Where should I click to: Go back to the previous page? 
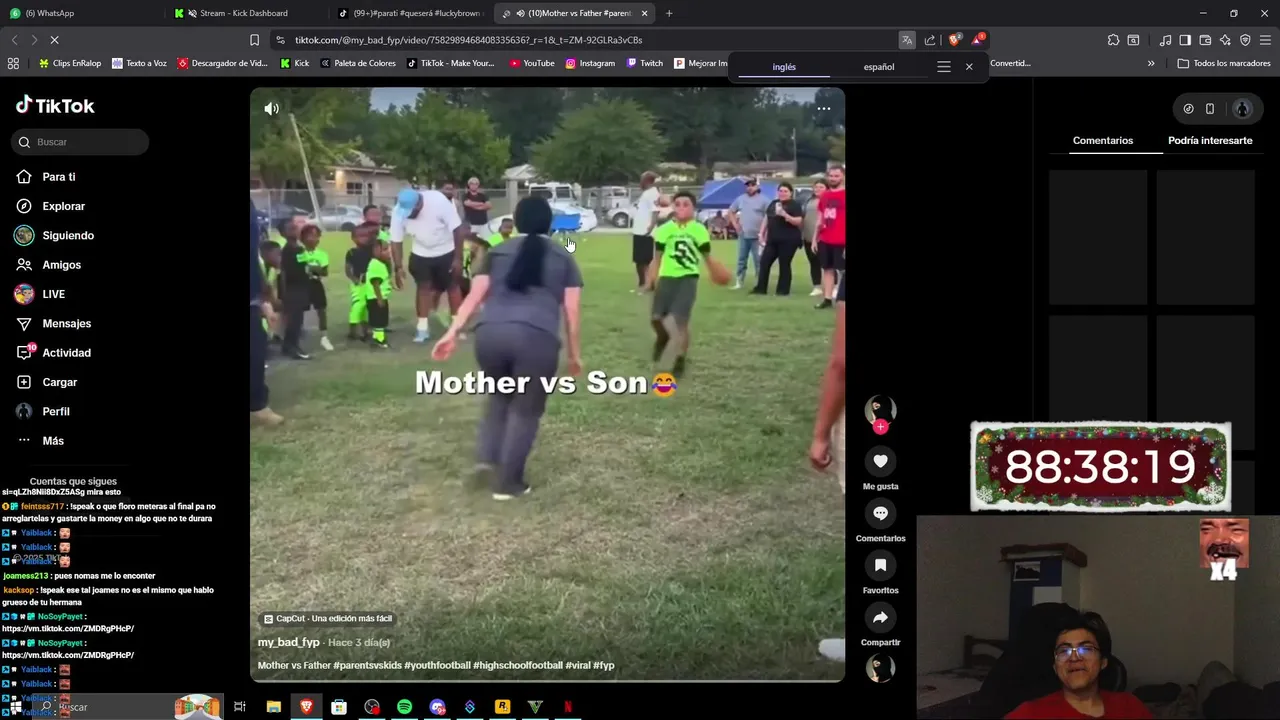tap(14, 40)
